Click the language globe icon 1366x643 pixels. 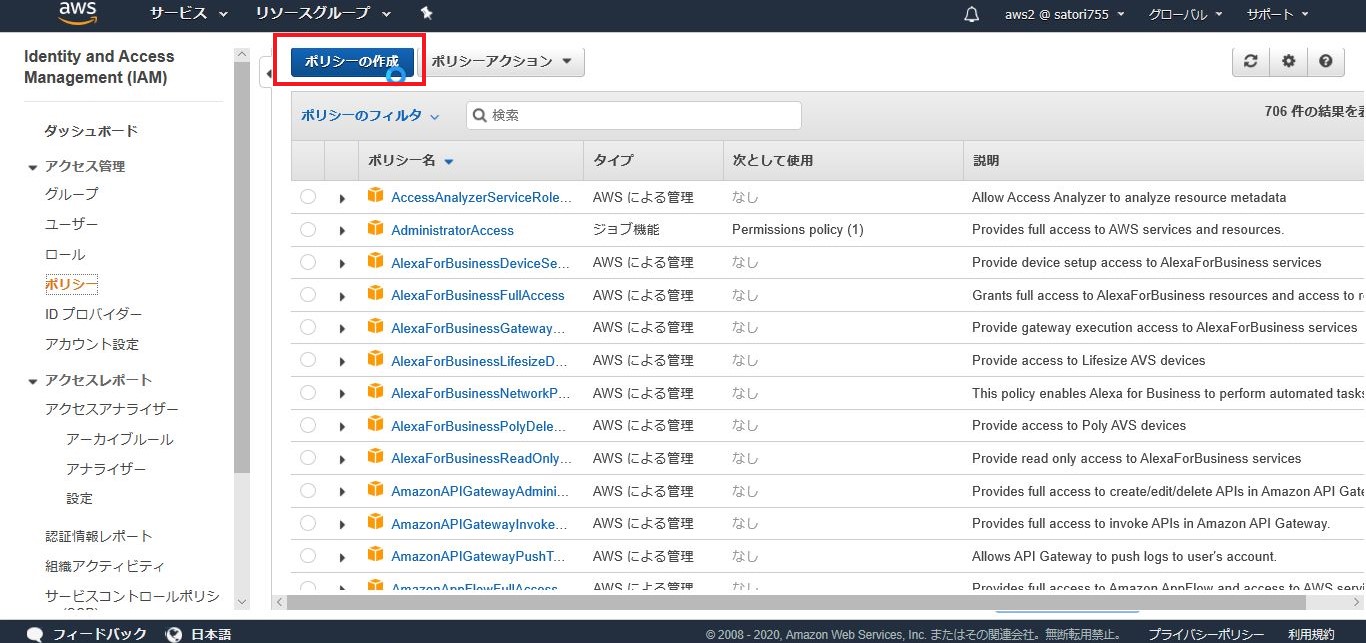174,634
